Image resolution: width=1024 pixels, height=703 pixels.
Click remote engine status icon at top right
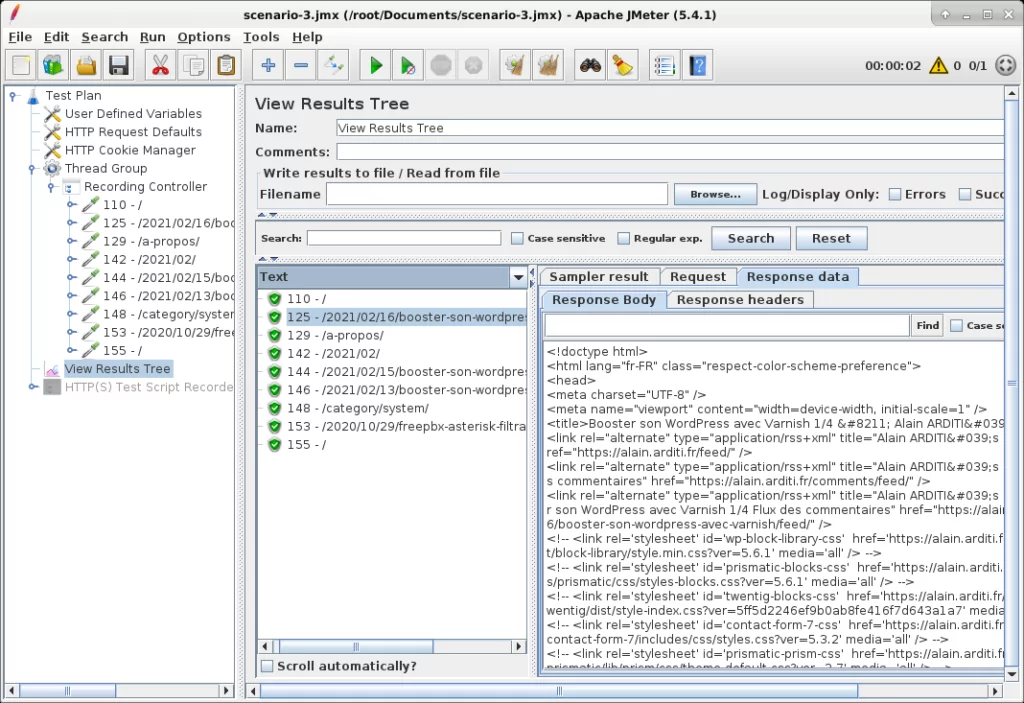point(1006,65)
